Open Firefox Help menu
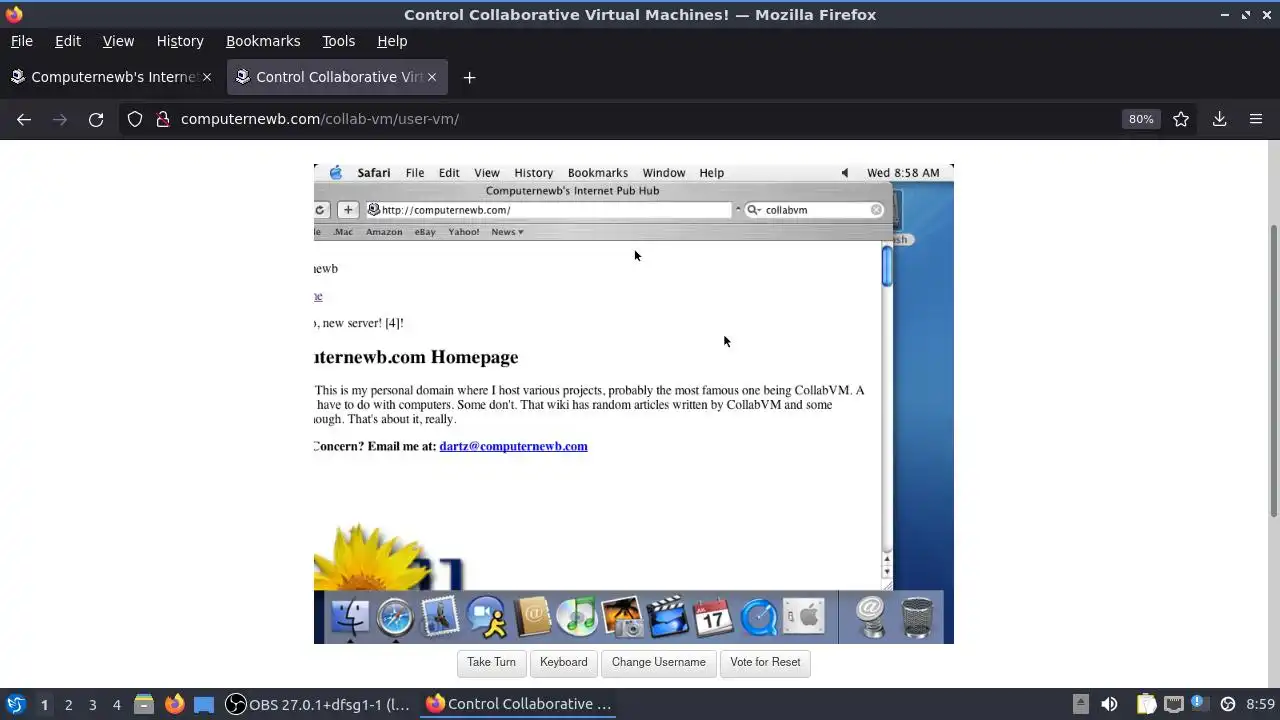Viewport: 1280px width, 720px height. [x=392, y=41]
